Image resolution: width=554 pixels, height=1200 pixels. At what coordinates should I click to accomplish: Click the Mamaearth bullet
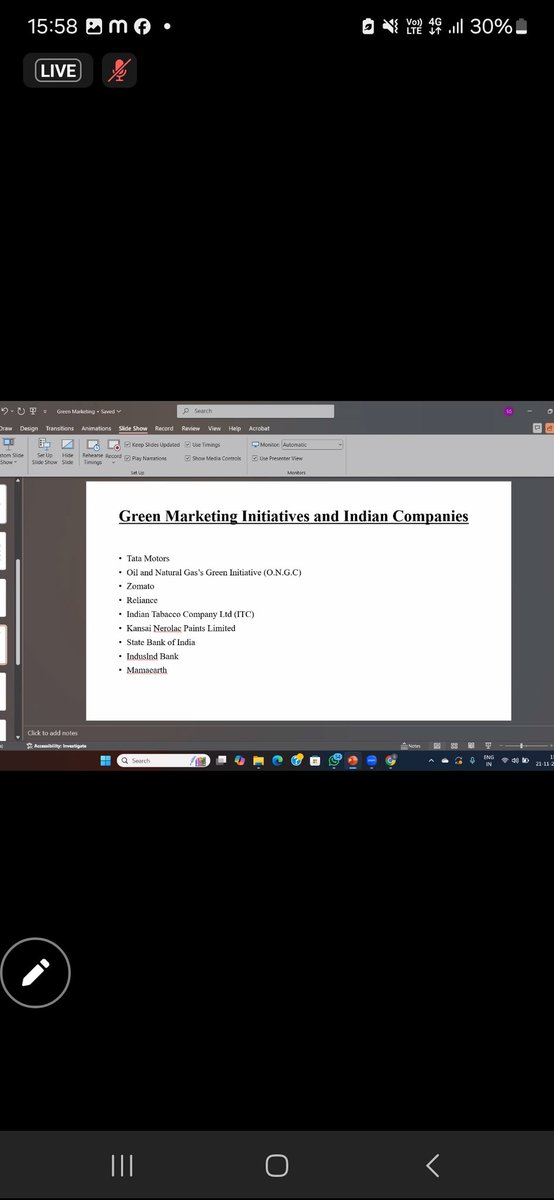(146, 670)
